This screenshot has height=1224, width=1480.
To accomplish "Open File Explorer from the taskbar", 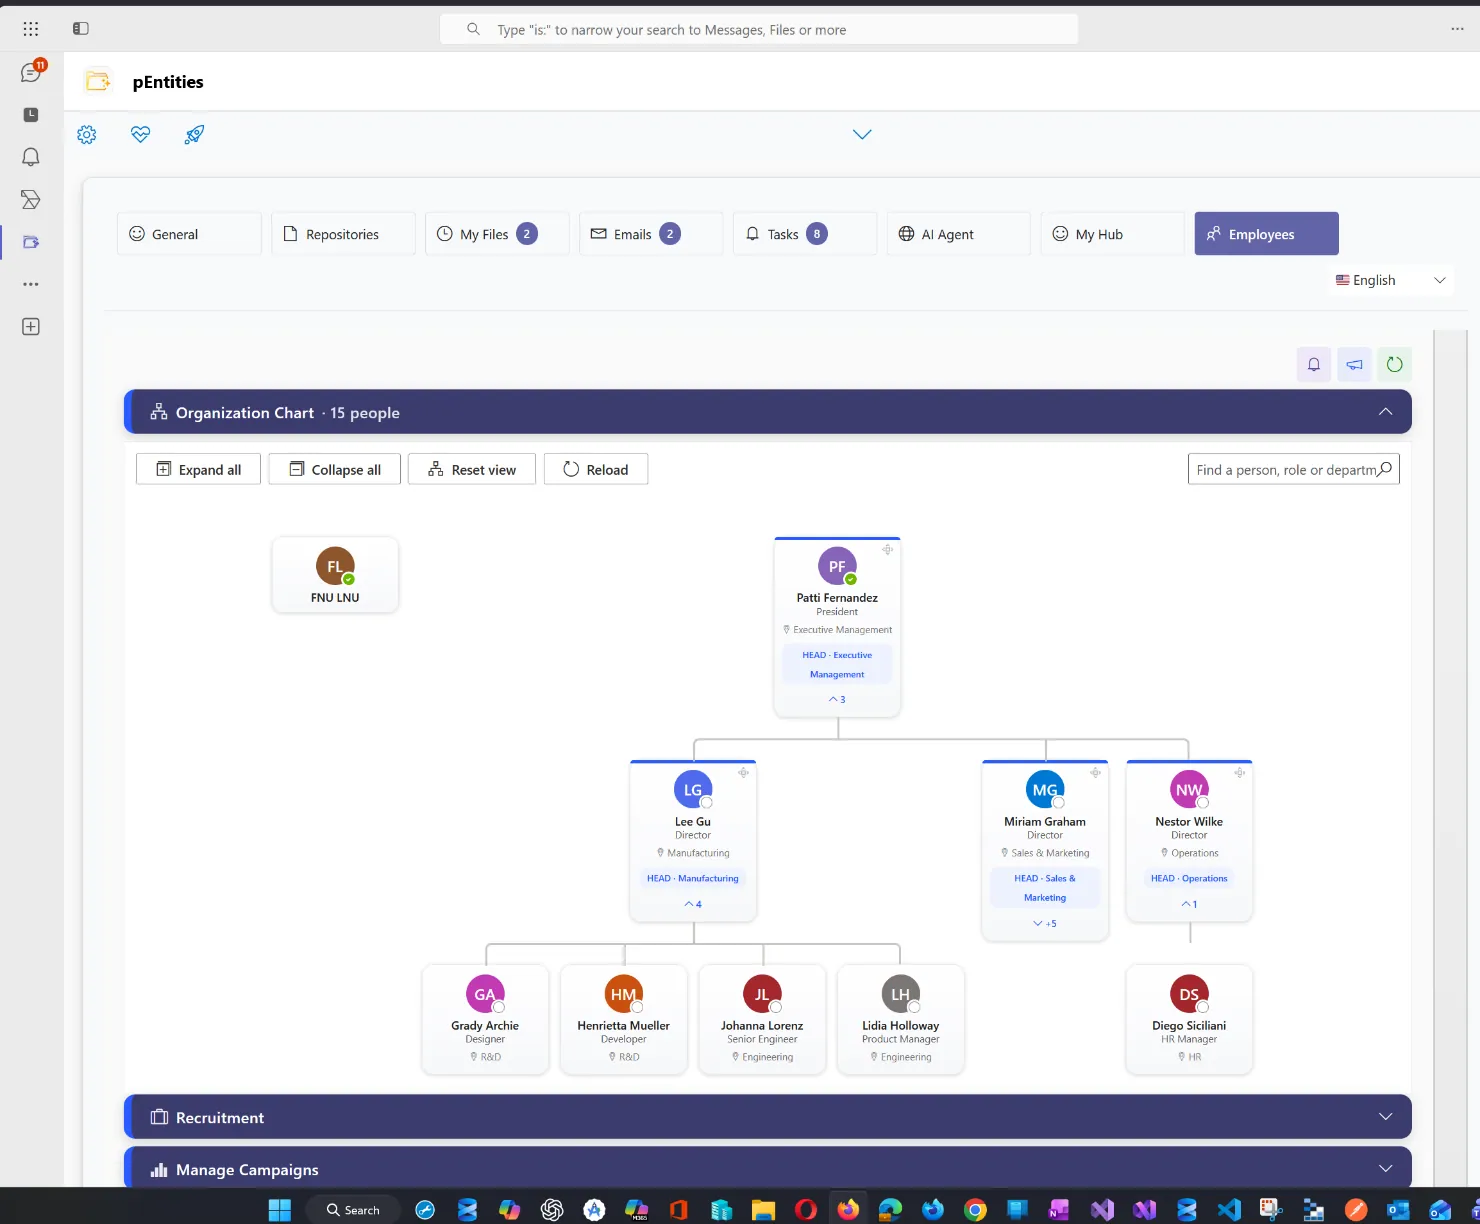I will coord(763,1210).
